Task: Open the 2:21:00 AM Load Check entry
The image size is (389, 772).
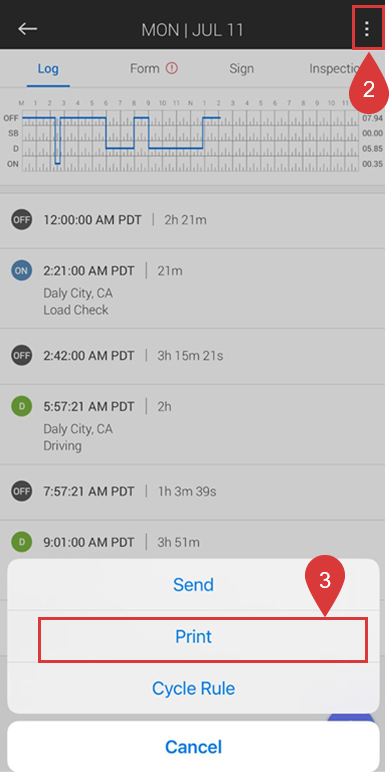Action: coord(192,289)
